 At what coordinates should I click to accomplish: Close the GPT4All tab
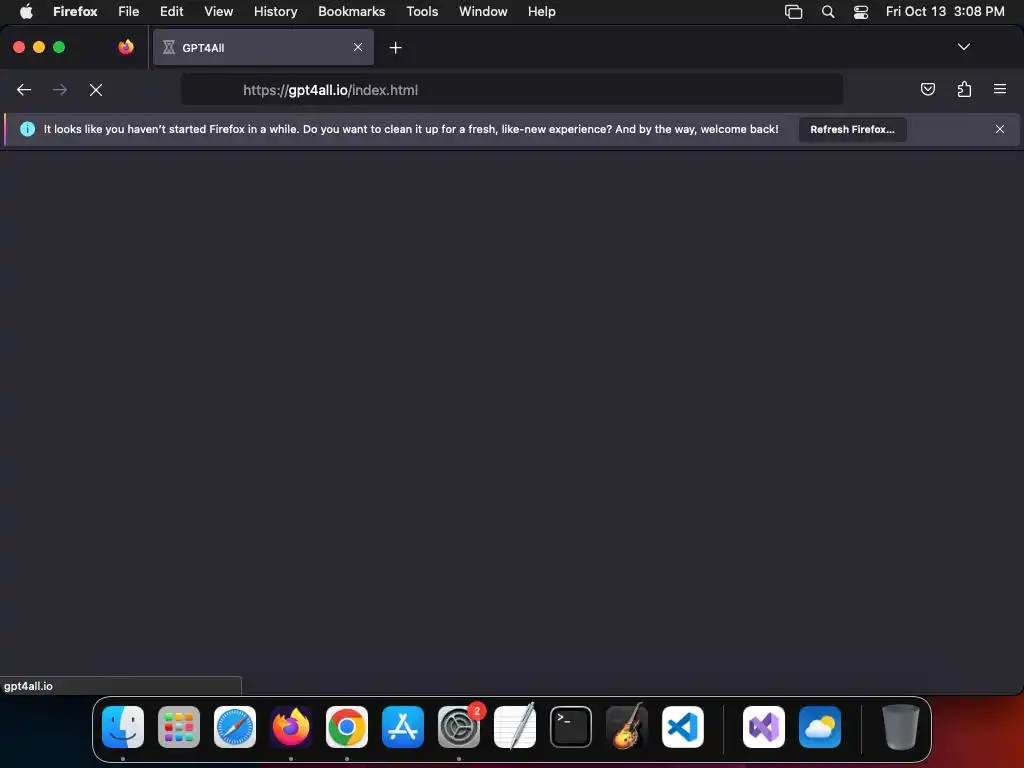tap(358, 47)
